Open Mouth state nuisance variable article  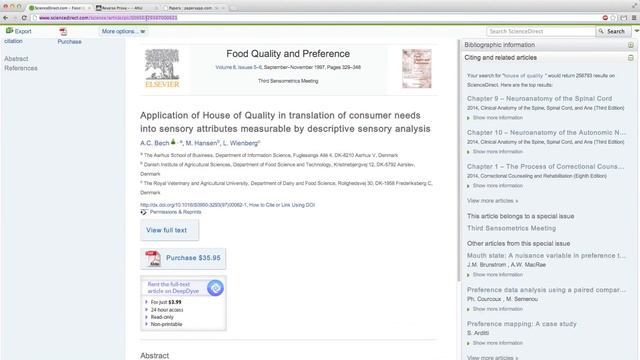click(546, 256)
